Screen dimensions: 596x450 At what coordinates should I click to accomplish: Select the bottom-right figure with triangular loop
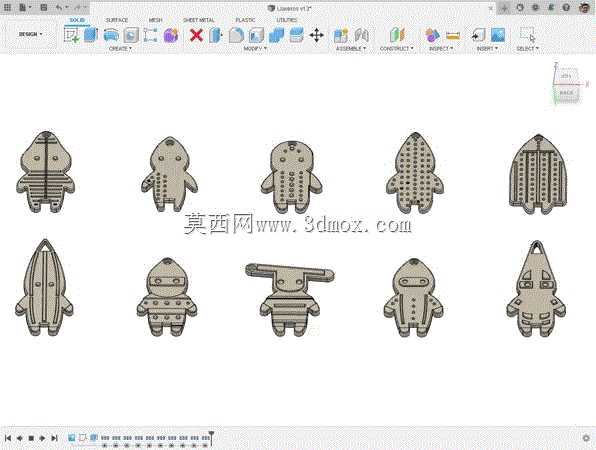point(536,288)
